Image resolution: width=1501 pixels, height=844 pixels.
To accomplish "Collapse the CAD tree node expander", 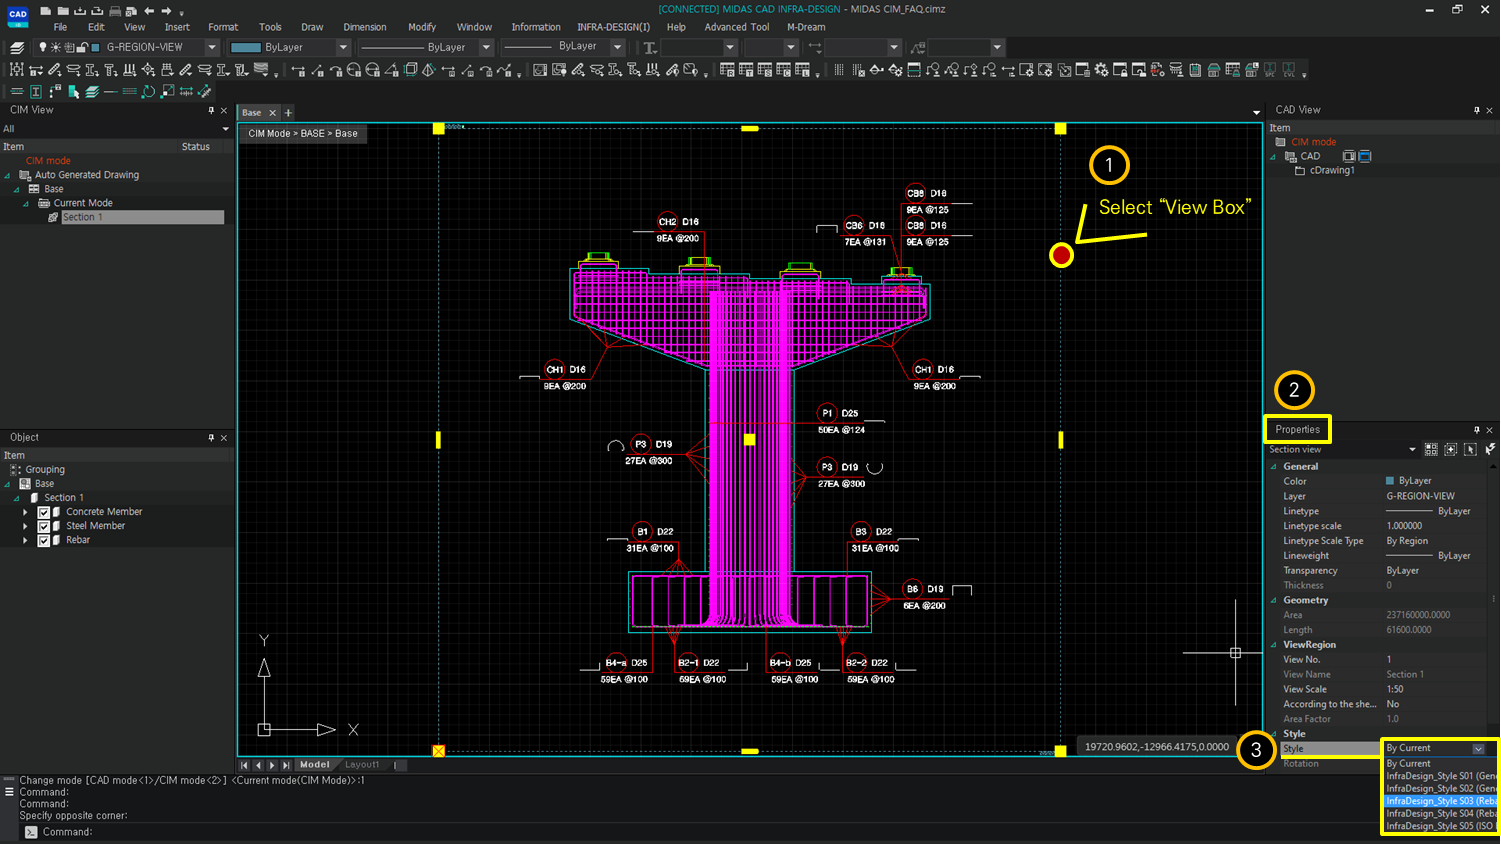I will click(1273, 156).
